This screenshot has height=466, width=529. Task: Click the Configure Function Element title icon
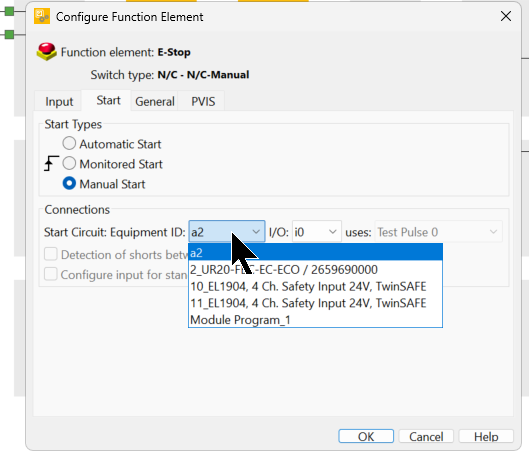coord(42,17)
